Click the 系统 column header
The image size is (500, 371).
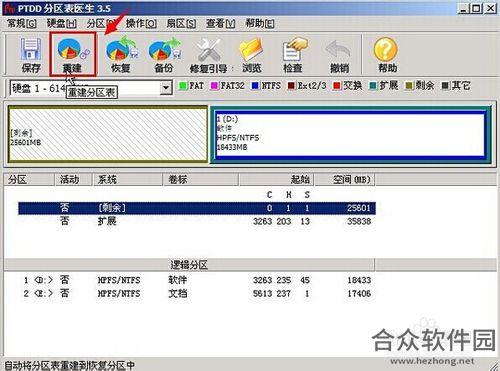coord(127,179)
